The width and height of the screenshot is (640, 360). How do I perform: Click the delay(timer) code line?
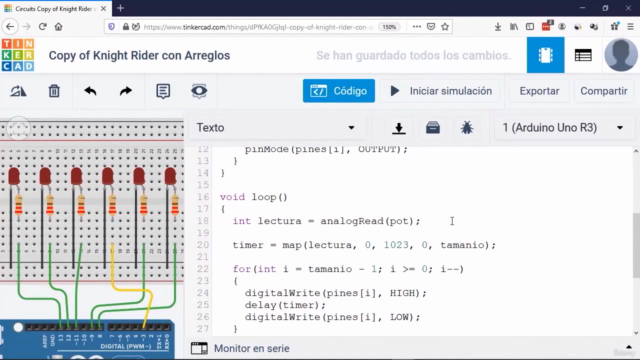pyautogui.click(x=285, y=305)
